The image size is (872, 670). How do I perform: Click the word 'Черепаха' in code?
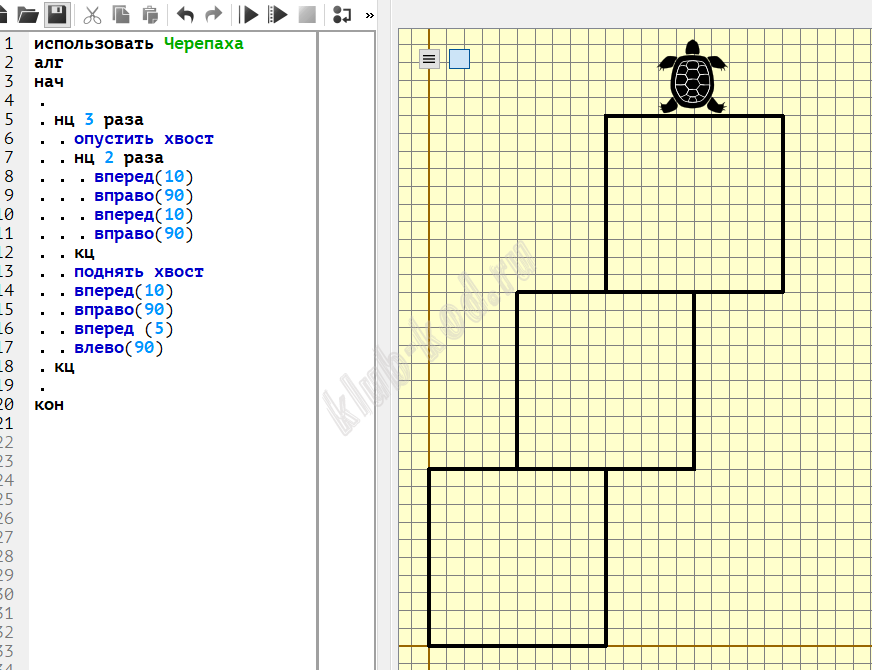pyautogui.click(x=204, y=43)
